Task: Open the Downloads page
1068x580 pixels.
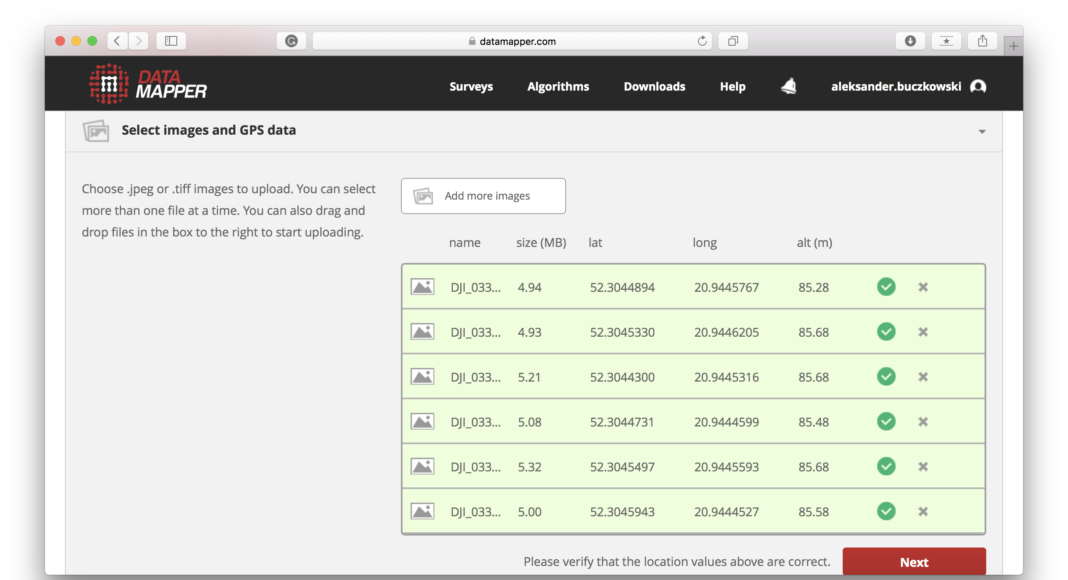Action: point(654,87)
